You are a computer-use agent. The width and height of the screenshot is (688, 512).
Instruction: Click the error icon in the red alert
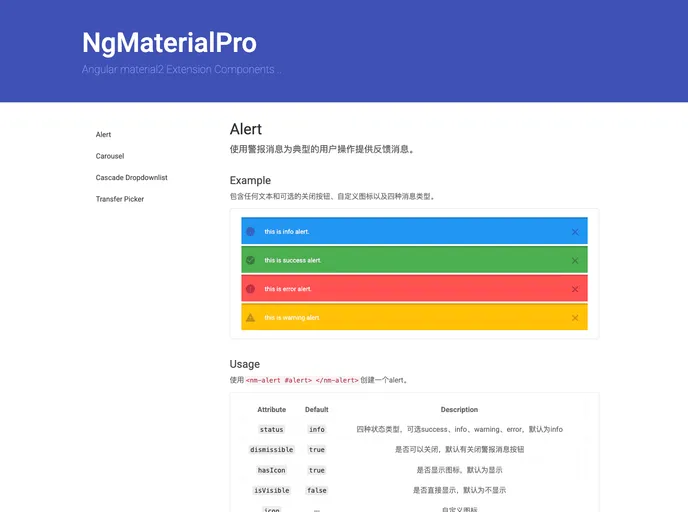coord(251,289)
